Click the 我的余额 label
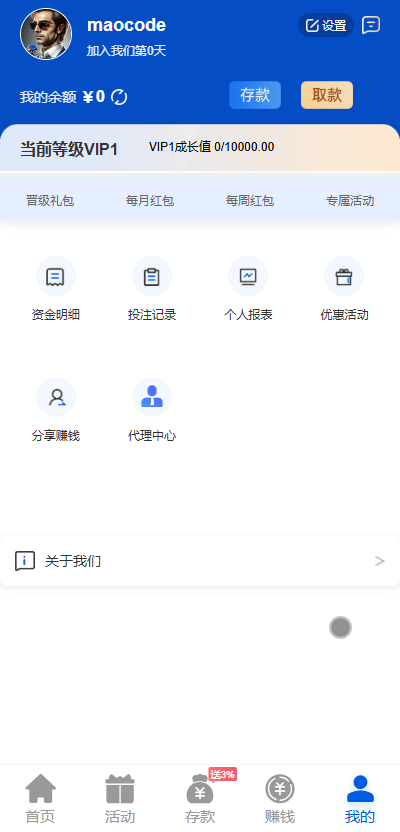 point(48,97)
